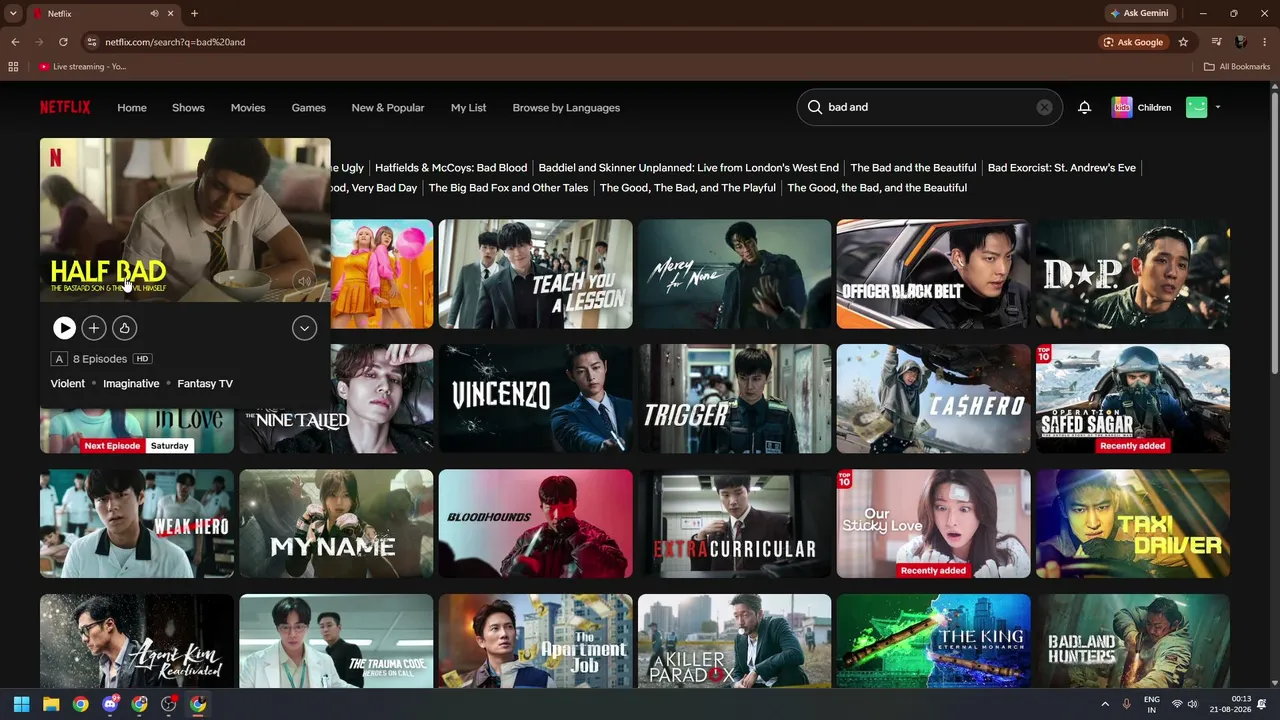Expand the tab search dropdown
The height and width of the screenshot is (720, 1280).
[13, 14]
